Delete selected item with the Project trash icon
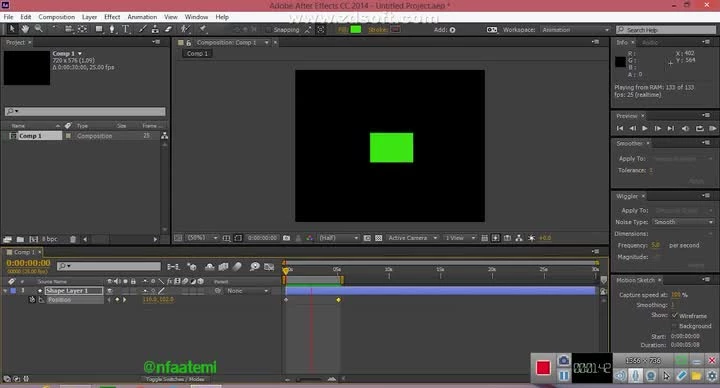The image size is (720, 388). pyautogui.click(x=73, y=239)
